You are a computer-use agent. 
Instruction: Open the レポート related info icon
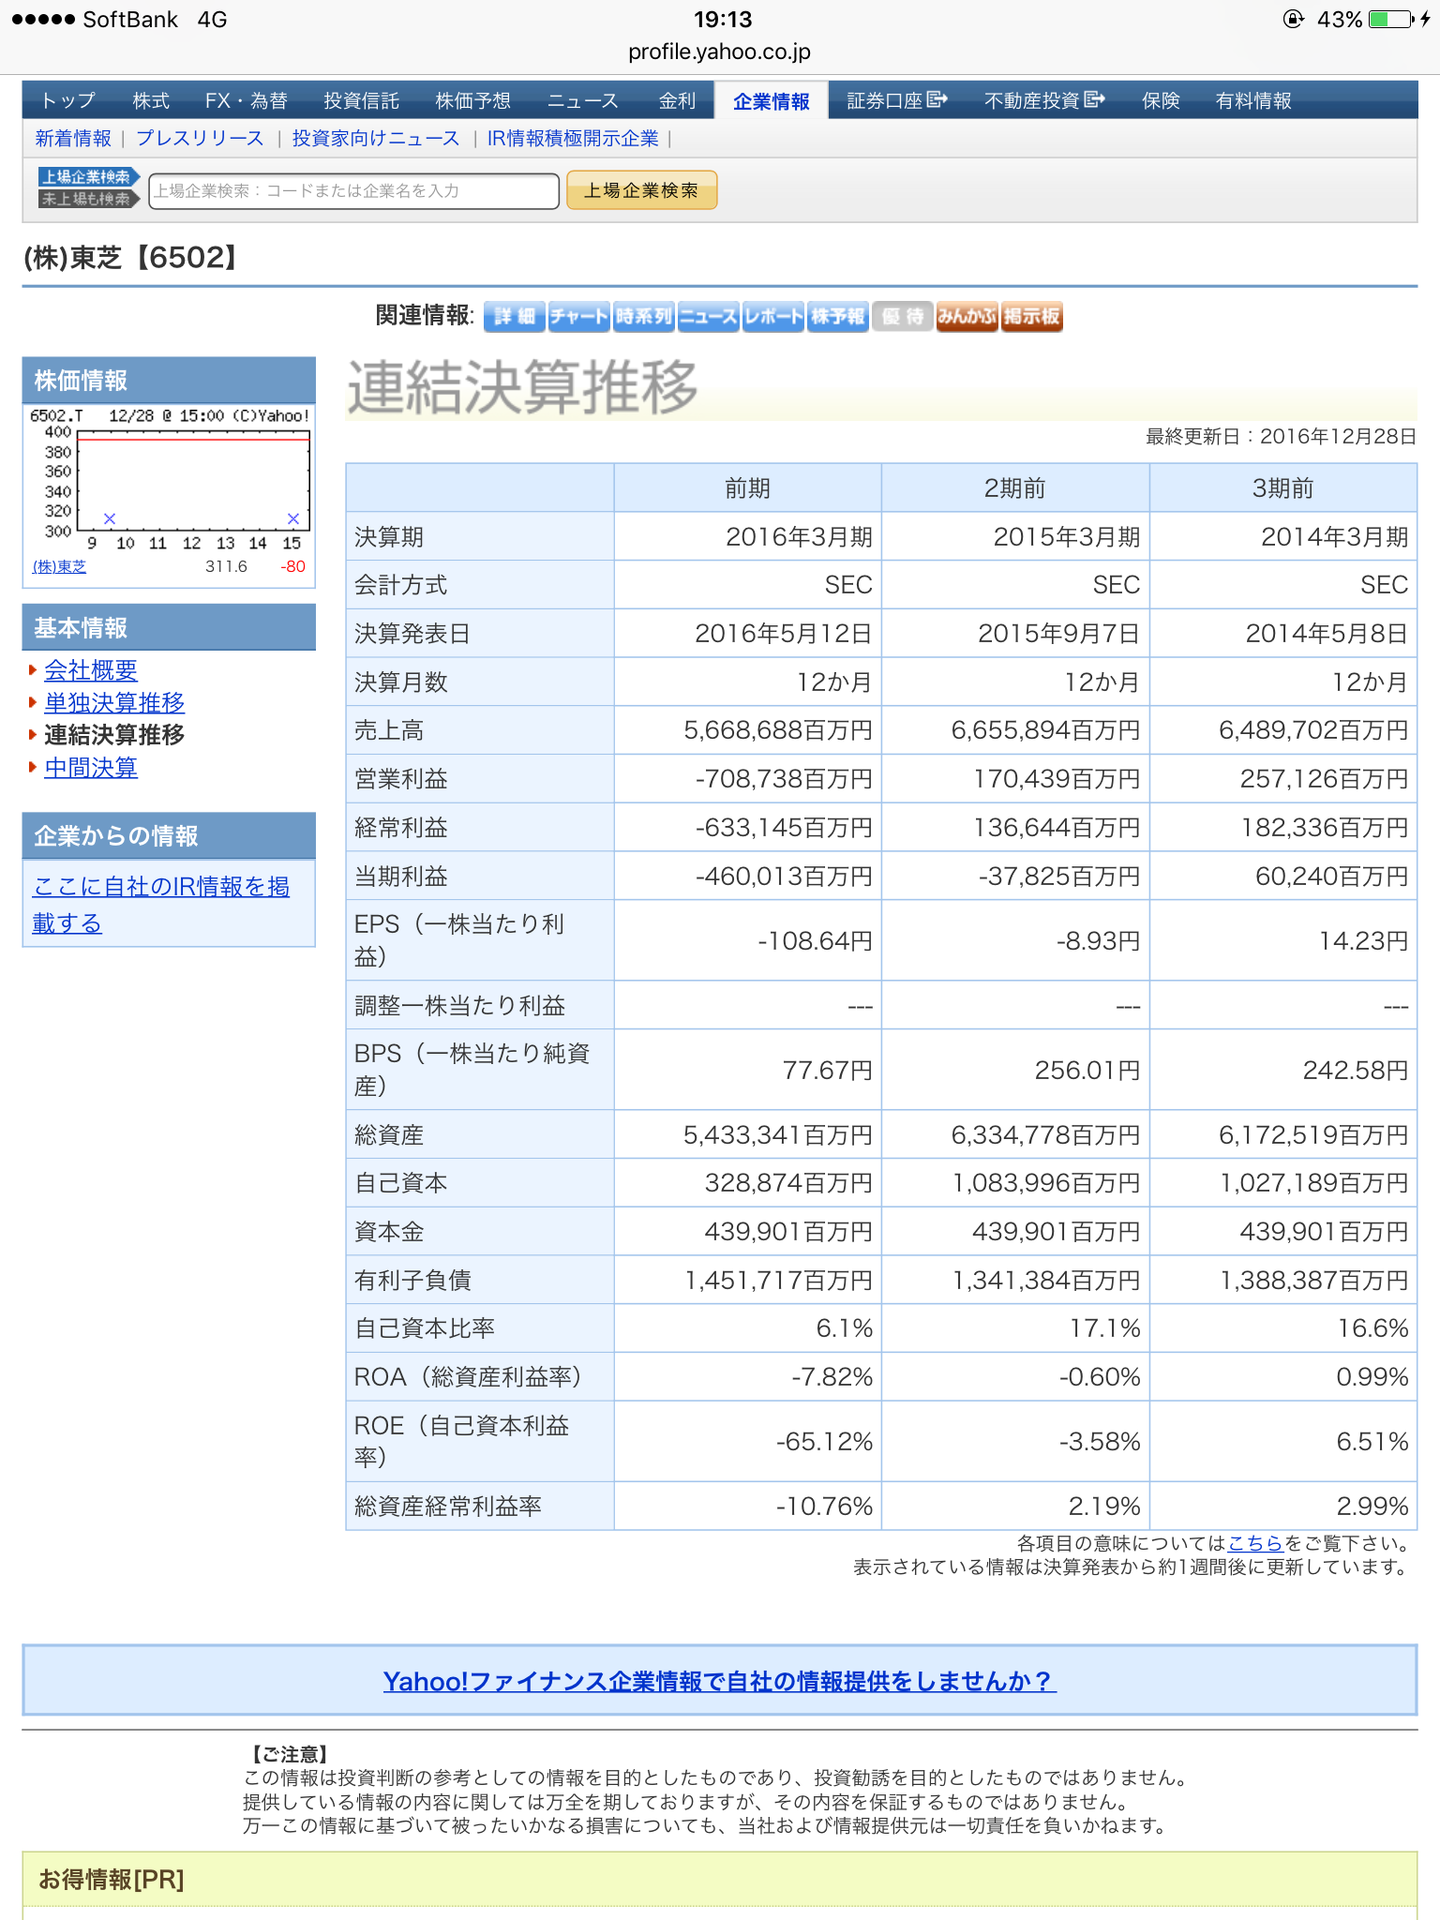coord(773,316)
